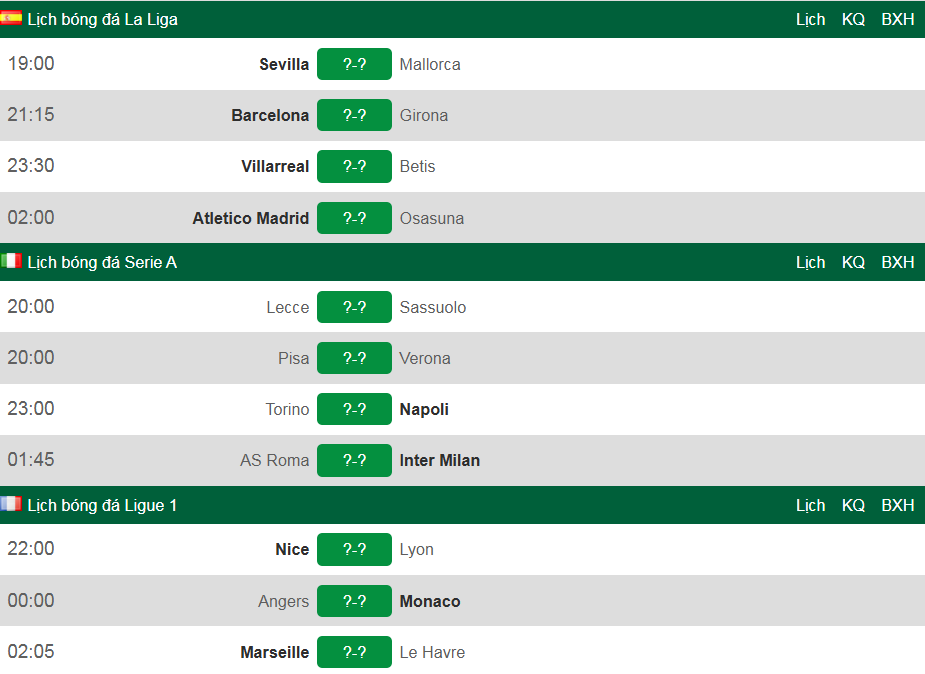Click the France flag icon
Viewport: 925px width, 674px height.
pos(11,504)
